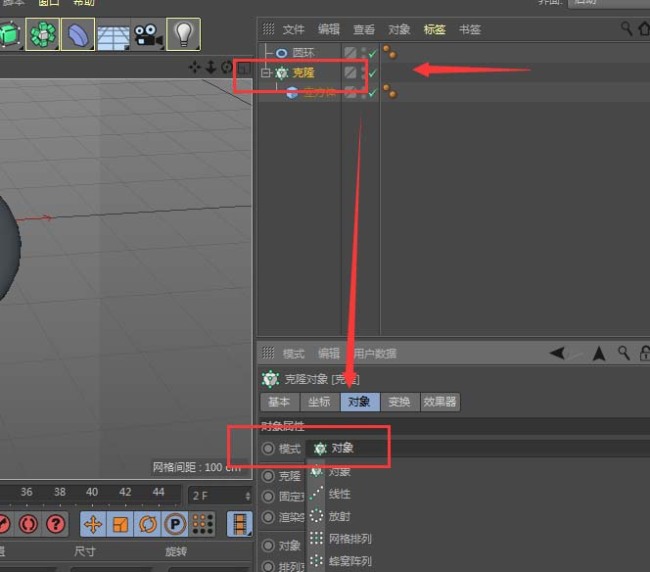The image size is (650, 572).
Task: Select the blue deformer tool
Action: tap(78, 34)
